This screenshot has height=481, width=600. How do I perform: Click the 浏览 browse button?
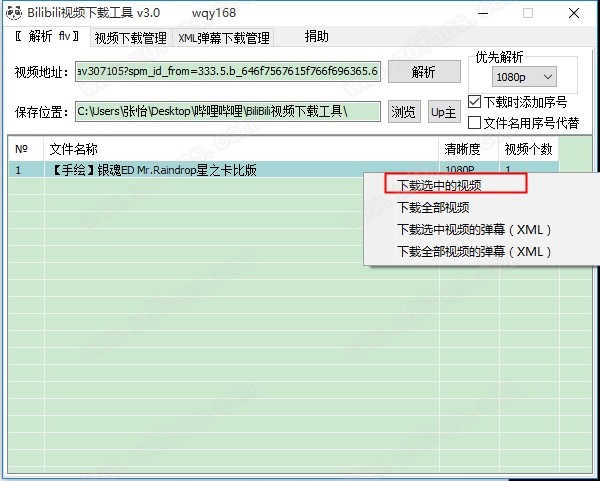click(404, 112)
